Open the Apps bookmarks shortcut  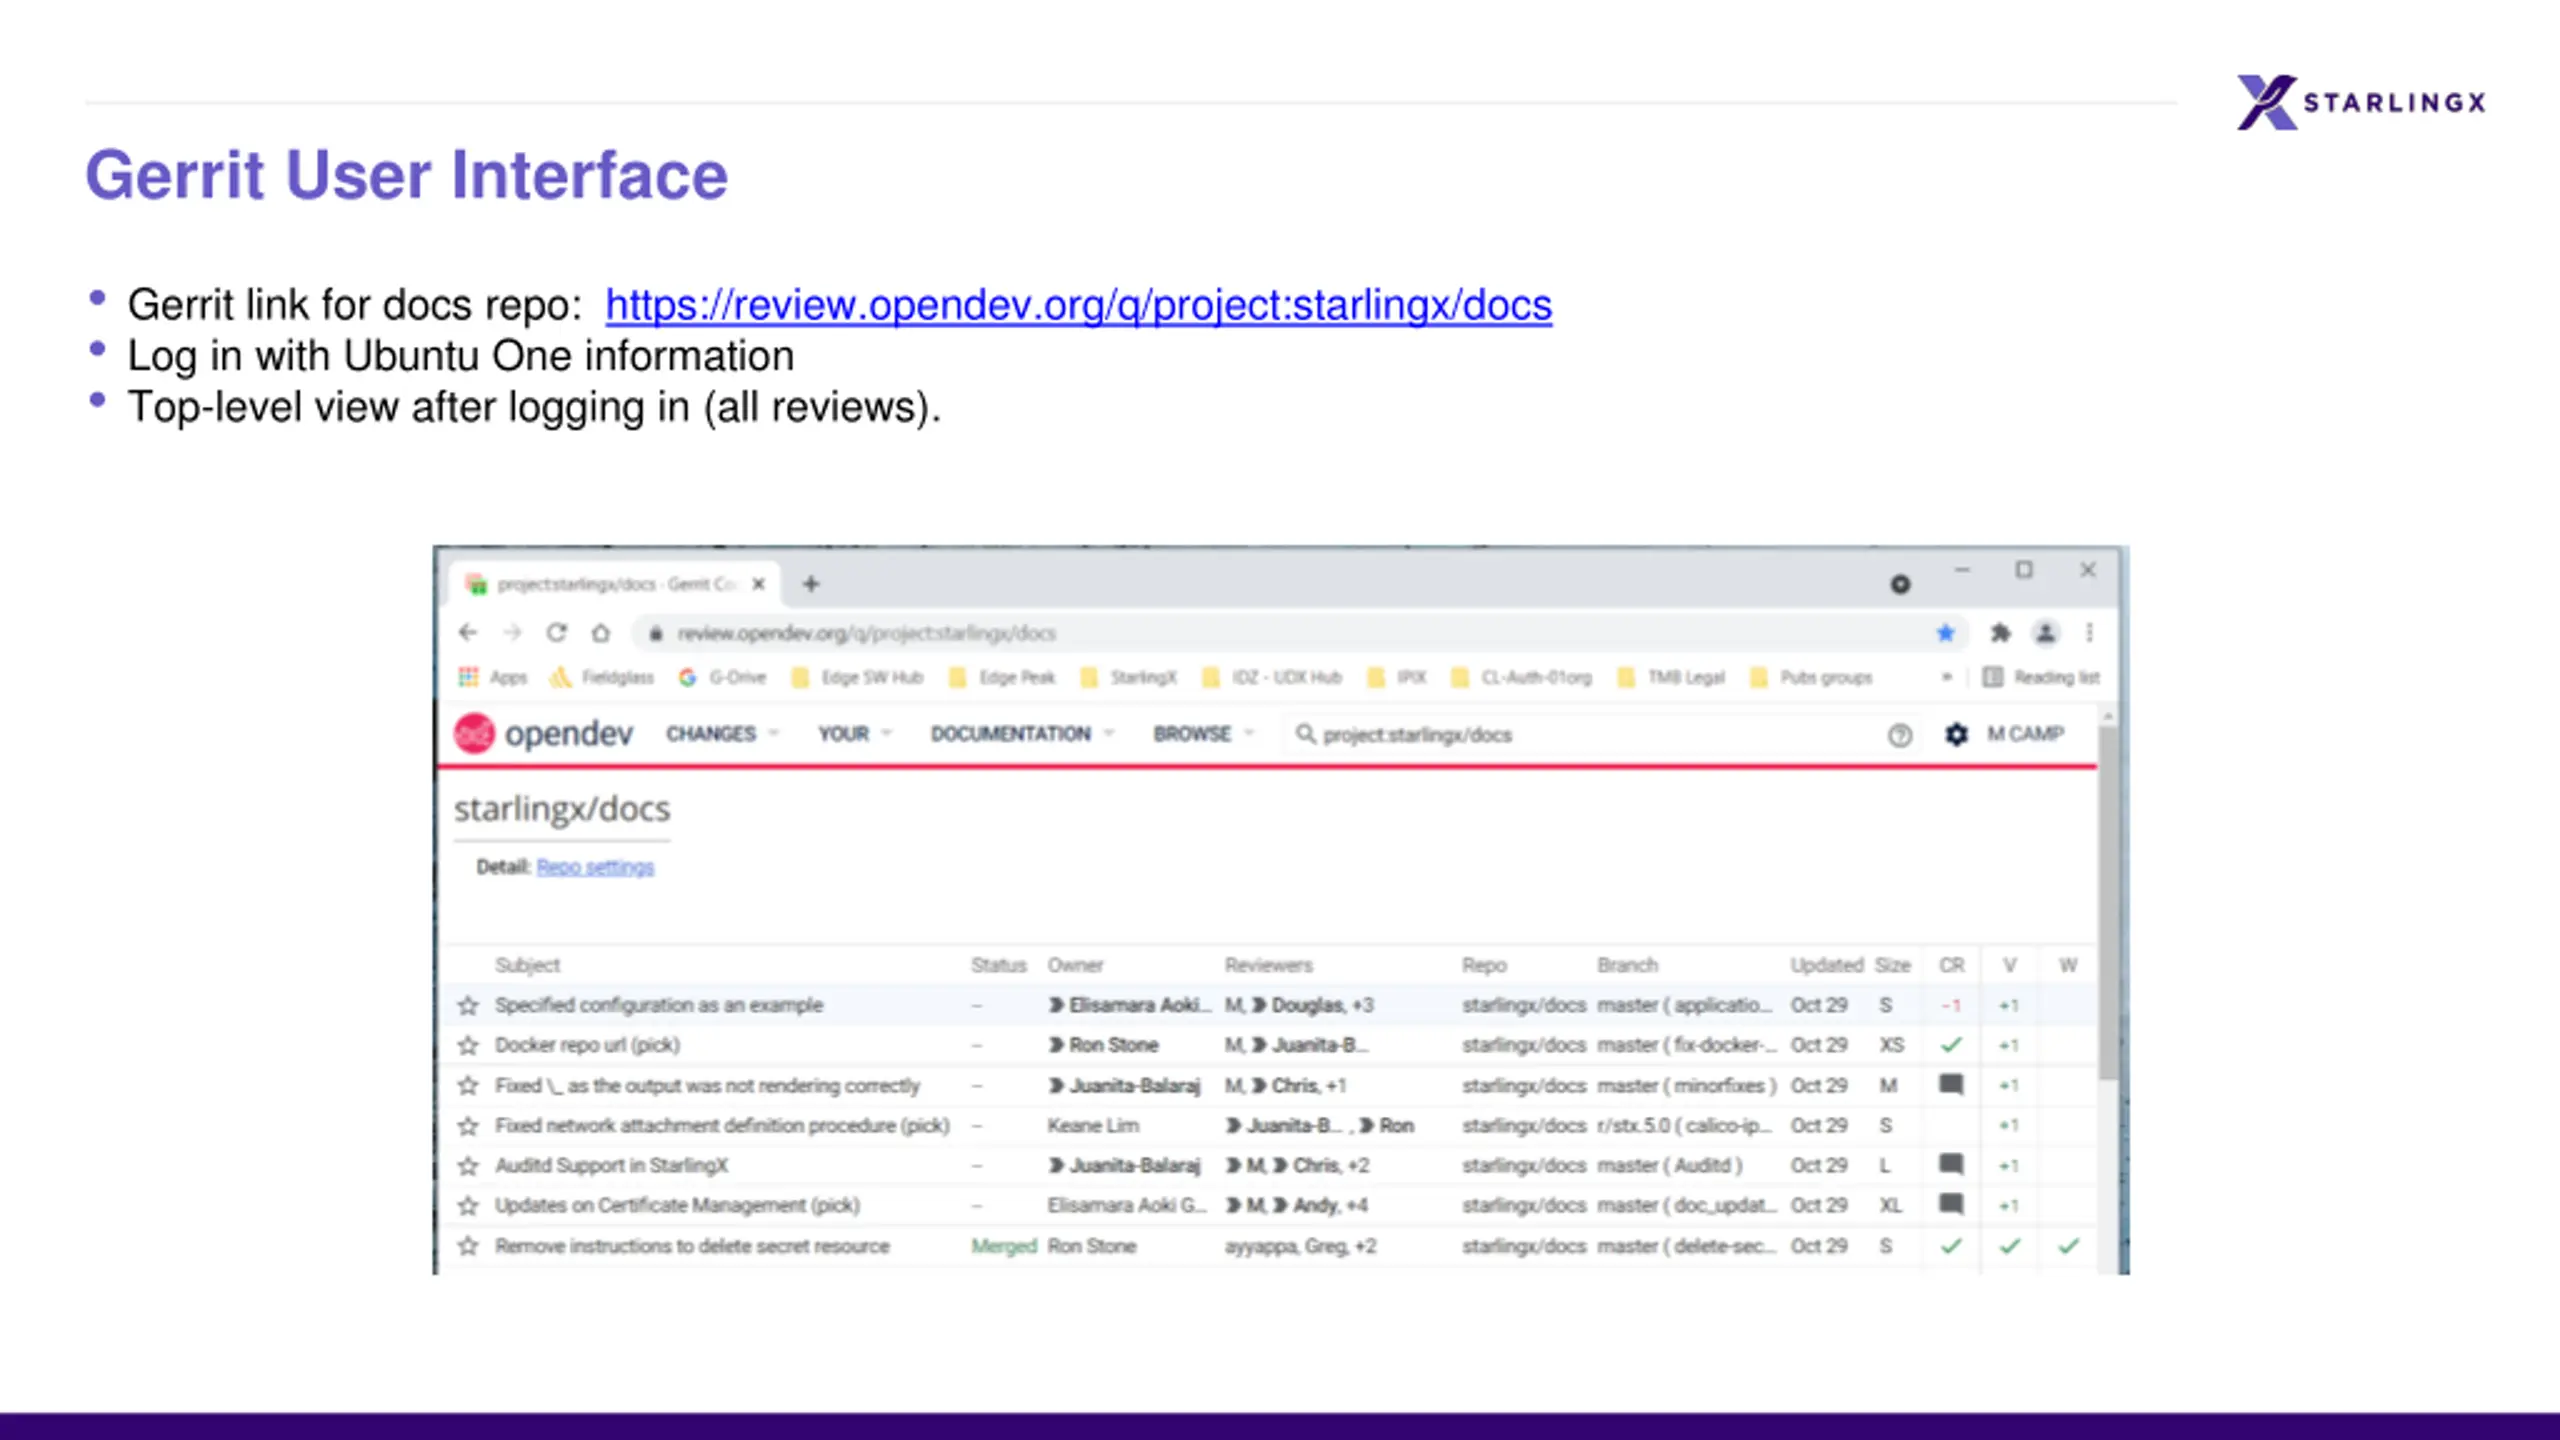pyautogui.click(x=492, y=678)
